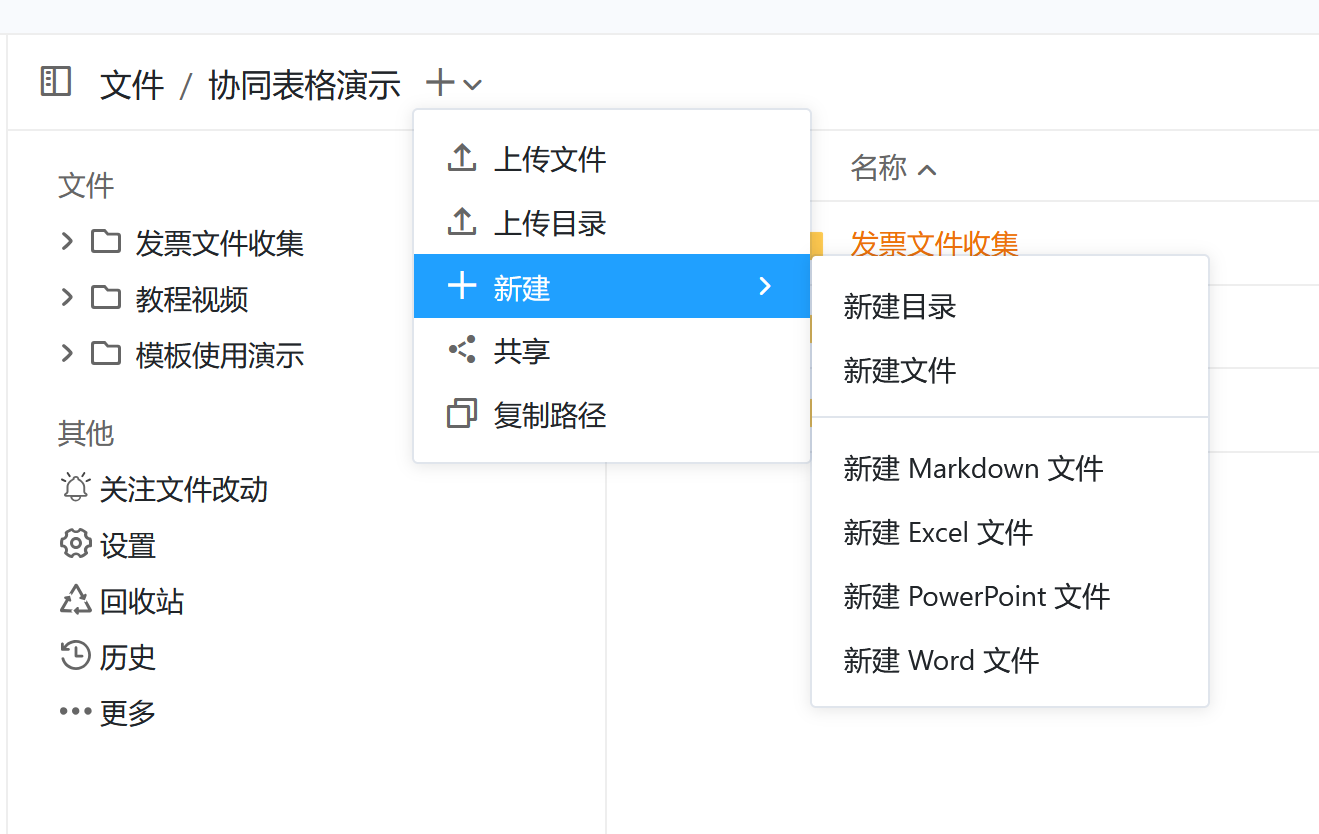Open the 回收站 recycle icon
The image size is (1319, 834).
(75, 601)
